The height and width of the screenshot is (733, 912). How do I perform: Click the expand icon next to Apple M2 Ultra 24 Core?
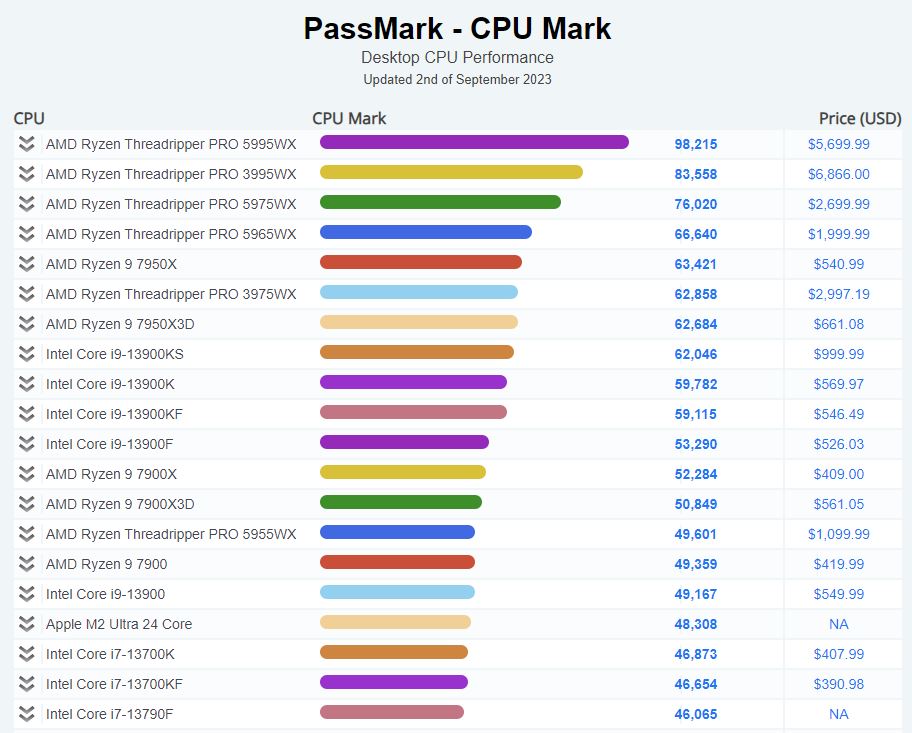pos(26,624)
